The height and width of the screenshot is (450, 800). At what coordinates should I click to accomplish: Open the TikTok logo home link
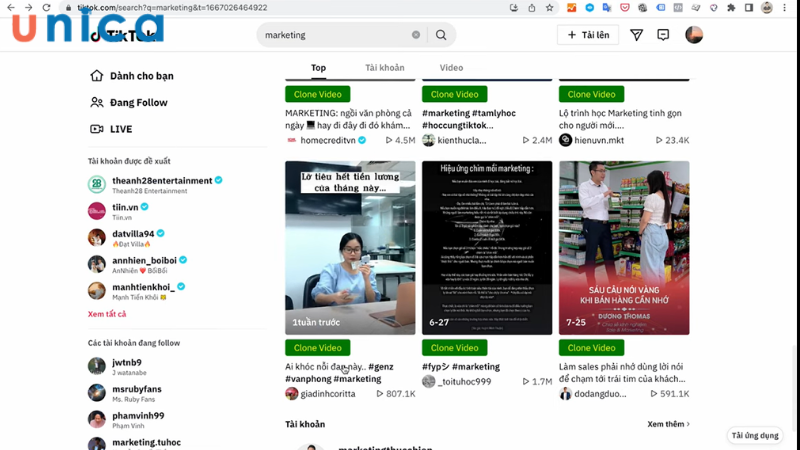pyautogui.click(x=122, y=35)
